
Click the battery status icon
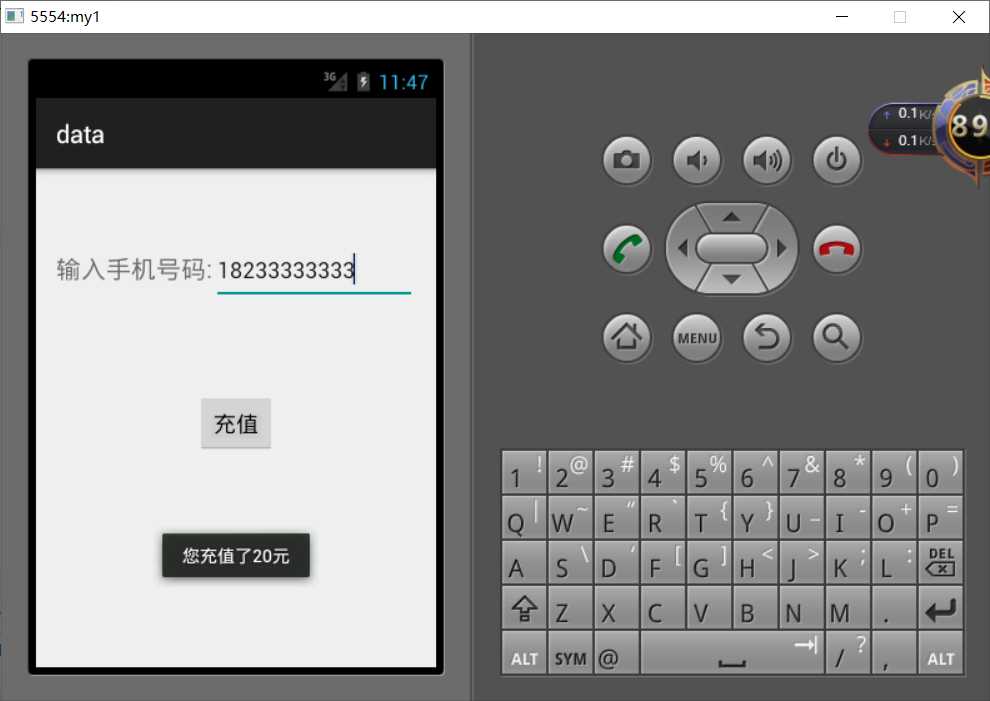click(363, 81)
